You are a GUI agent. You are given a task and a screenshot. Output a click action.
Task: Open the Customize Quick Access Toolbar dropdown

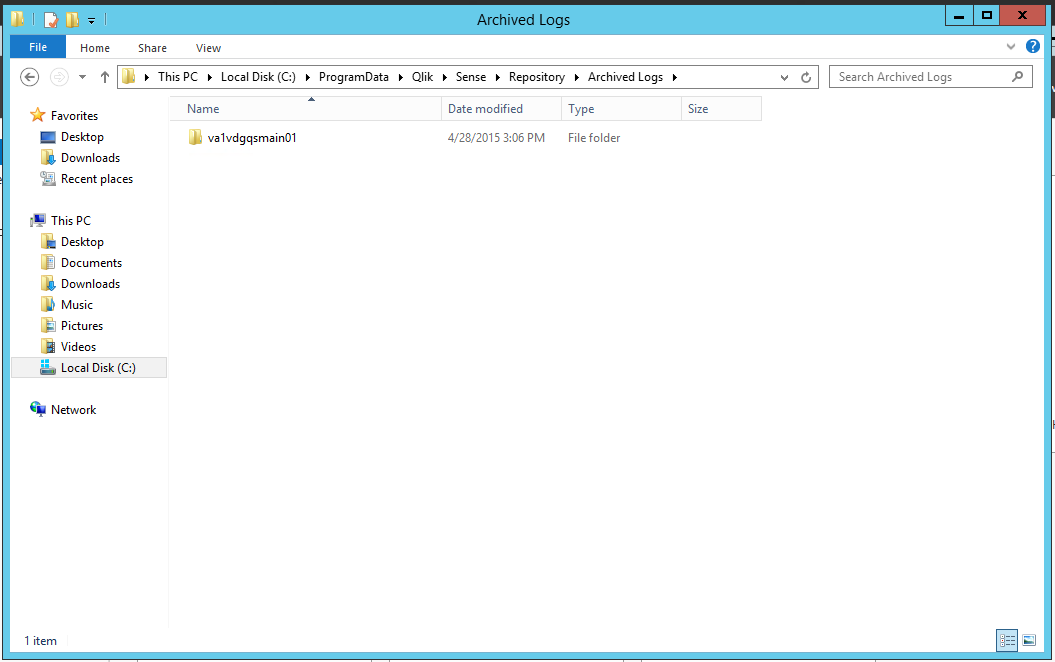click(92, 20)
